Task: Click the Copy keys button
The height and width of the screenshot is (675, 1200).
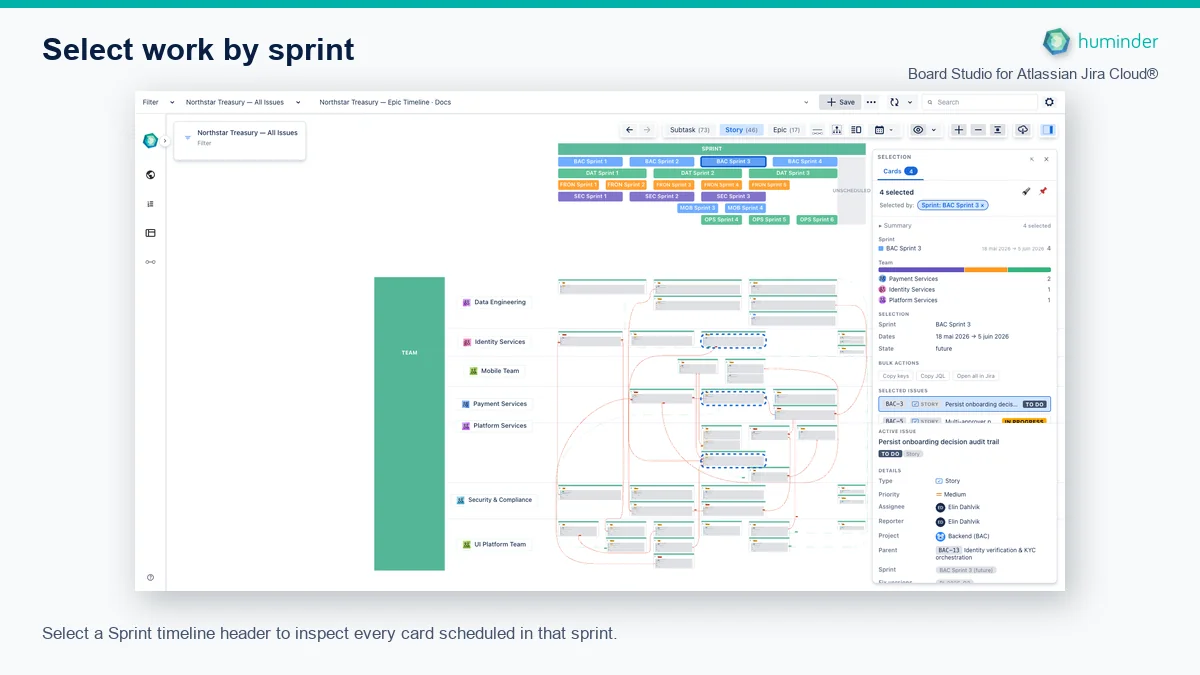Action: 896,376
